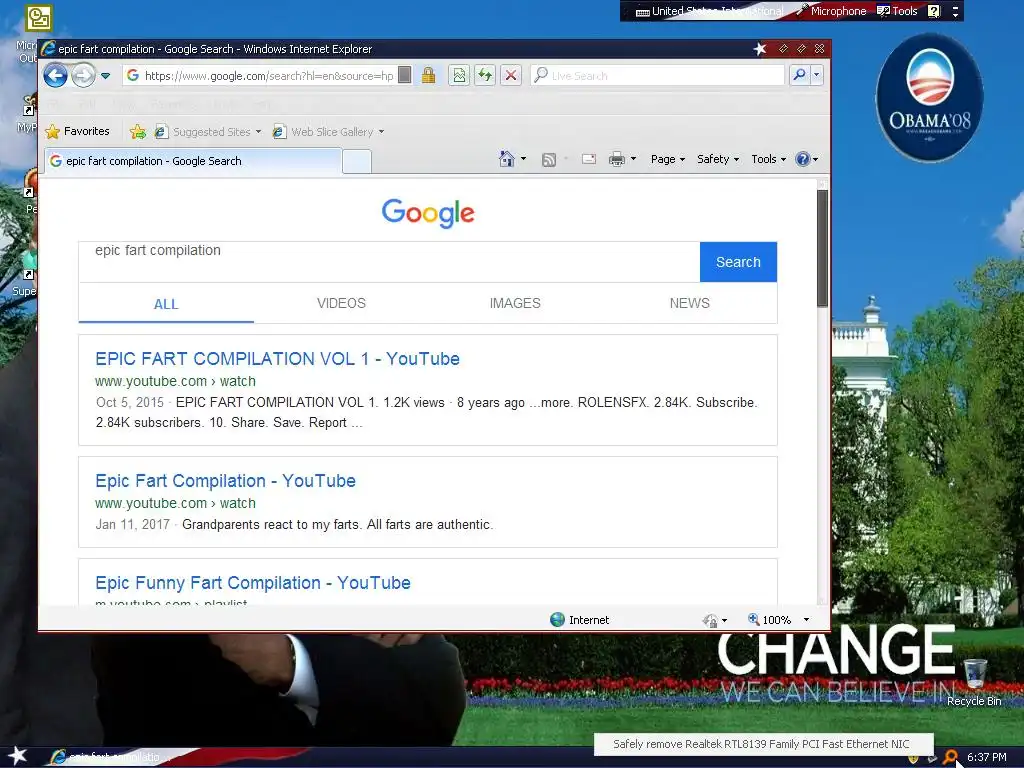The image size is (1024, 768).
Task: Click the 100% zoom level button
Action: point(769,620)
